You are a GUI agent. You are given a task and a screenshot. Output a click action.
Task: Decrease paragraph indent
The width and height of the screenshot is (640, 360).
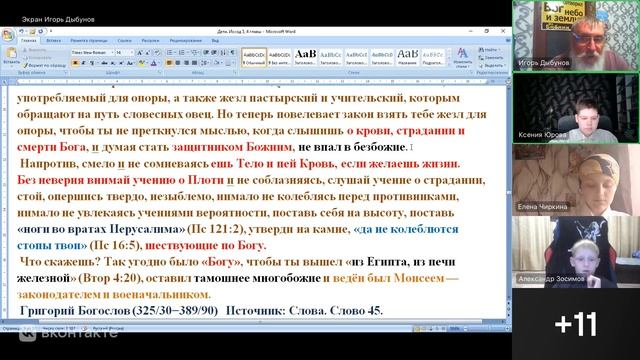(x=206, y=53)
